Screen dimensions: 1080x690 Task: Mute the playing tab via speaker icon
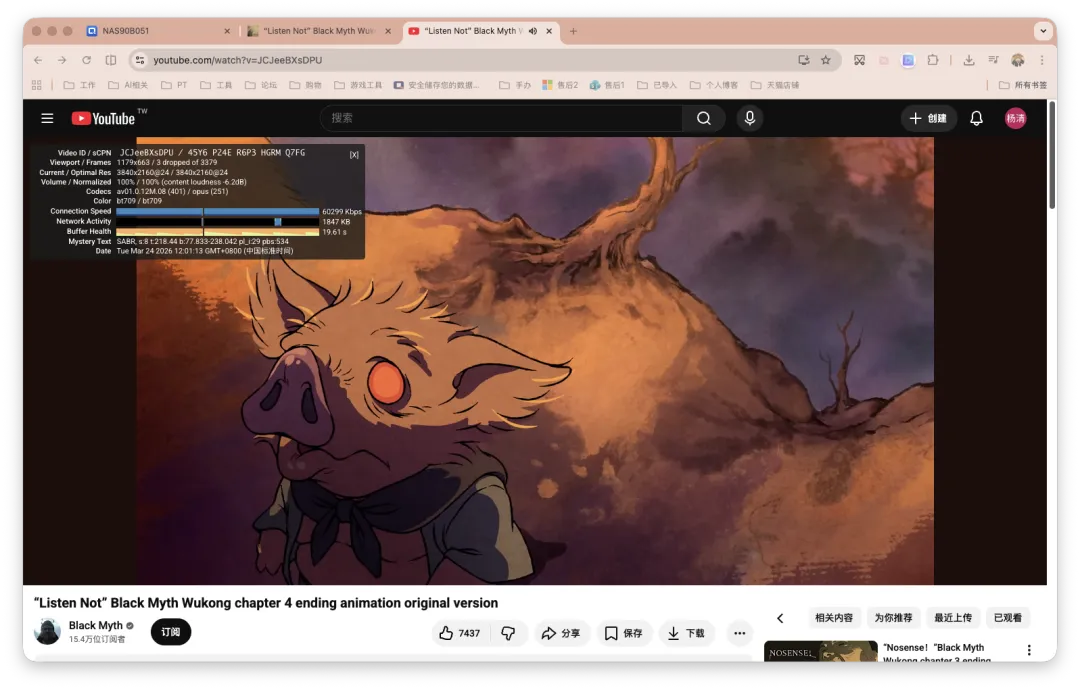[532, 31]
